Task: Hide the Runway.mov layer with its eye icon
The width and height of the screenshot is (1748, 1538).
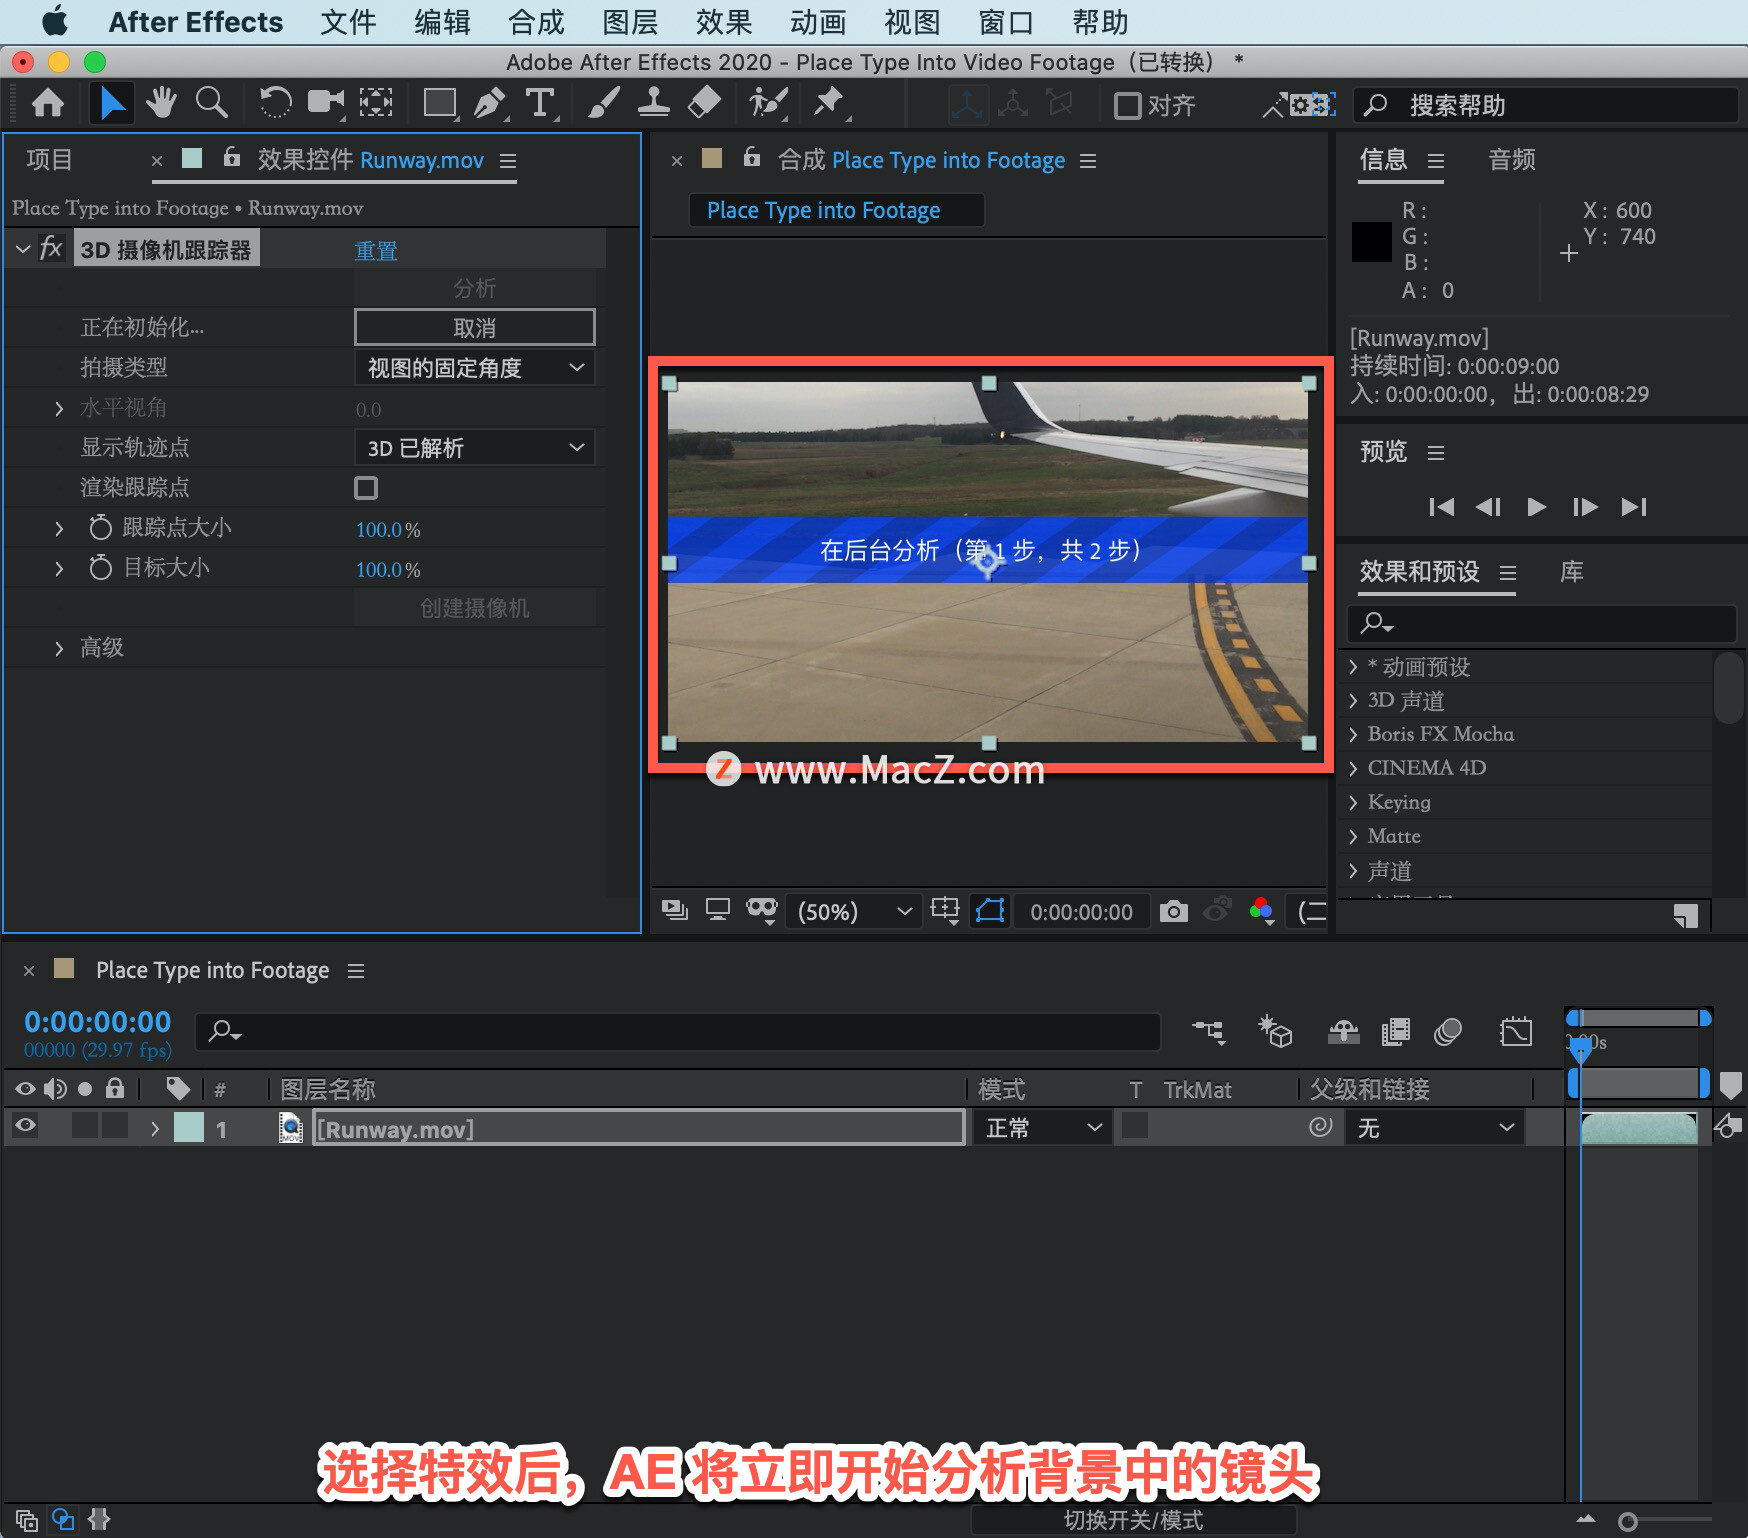Action: click(x=26, y=1126)
